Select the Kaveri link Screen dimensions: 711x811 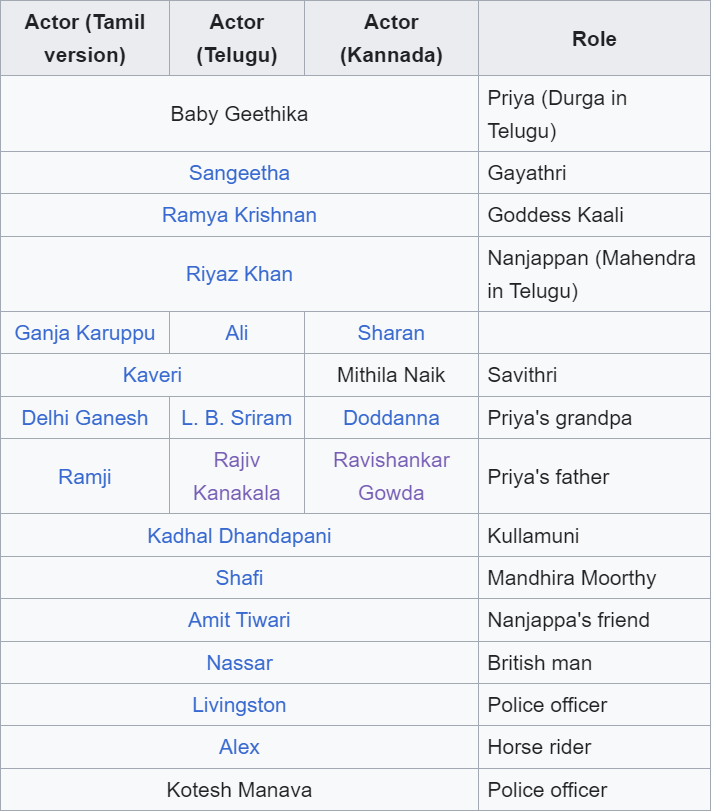(152, 375)
